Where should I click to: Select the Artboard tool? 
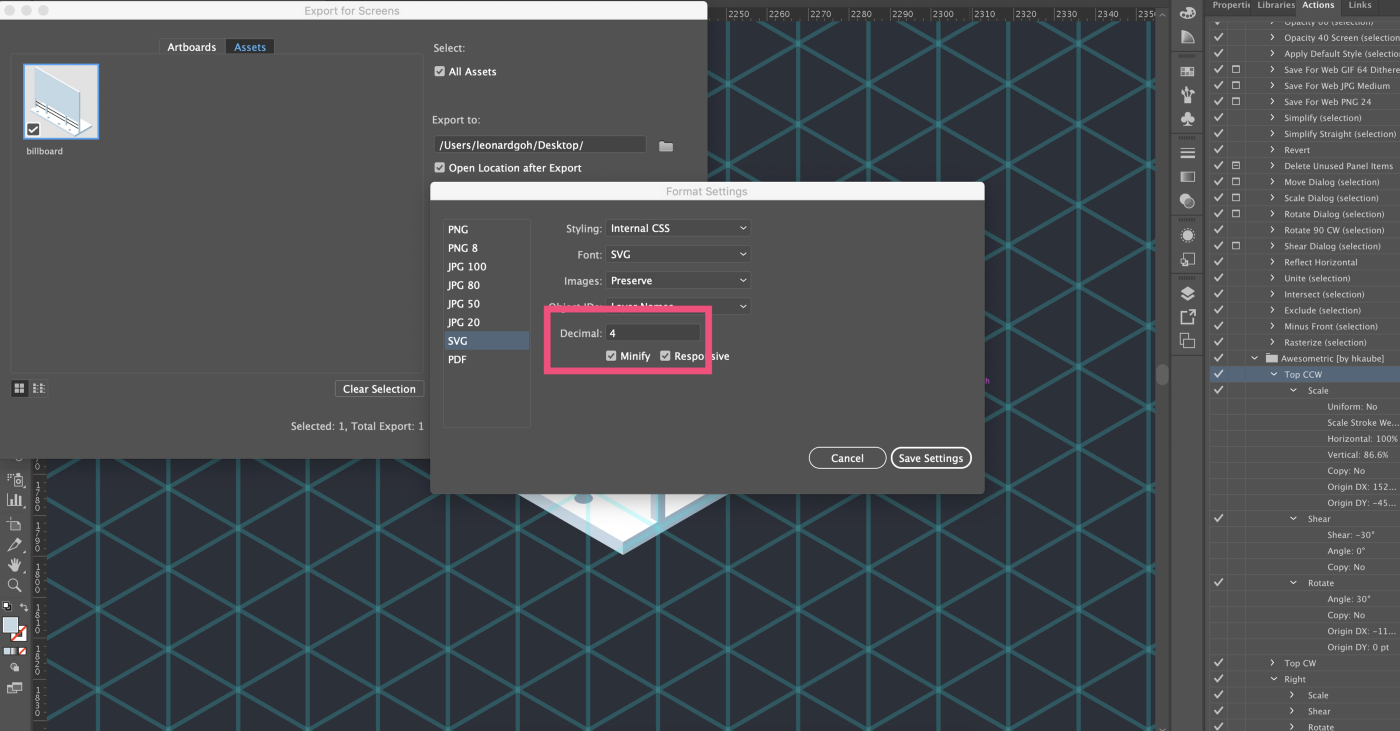click(x=14, y=524)
